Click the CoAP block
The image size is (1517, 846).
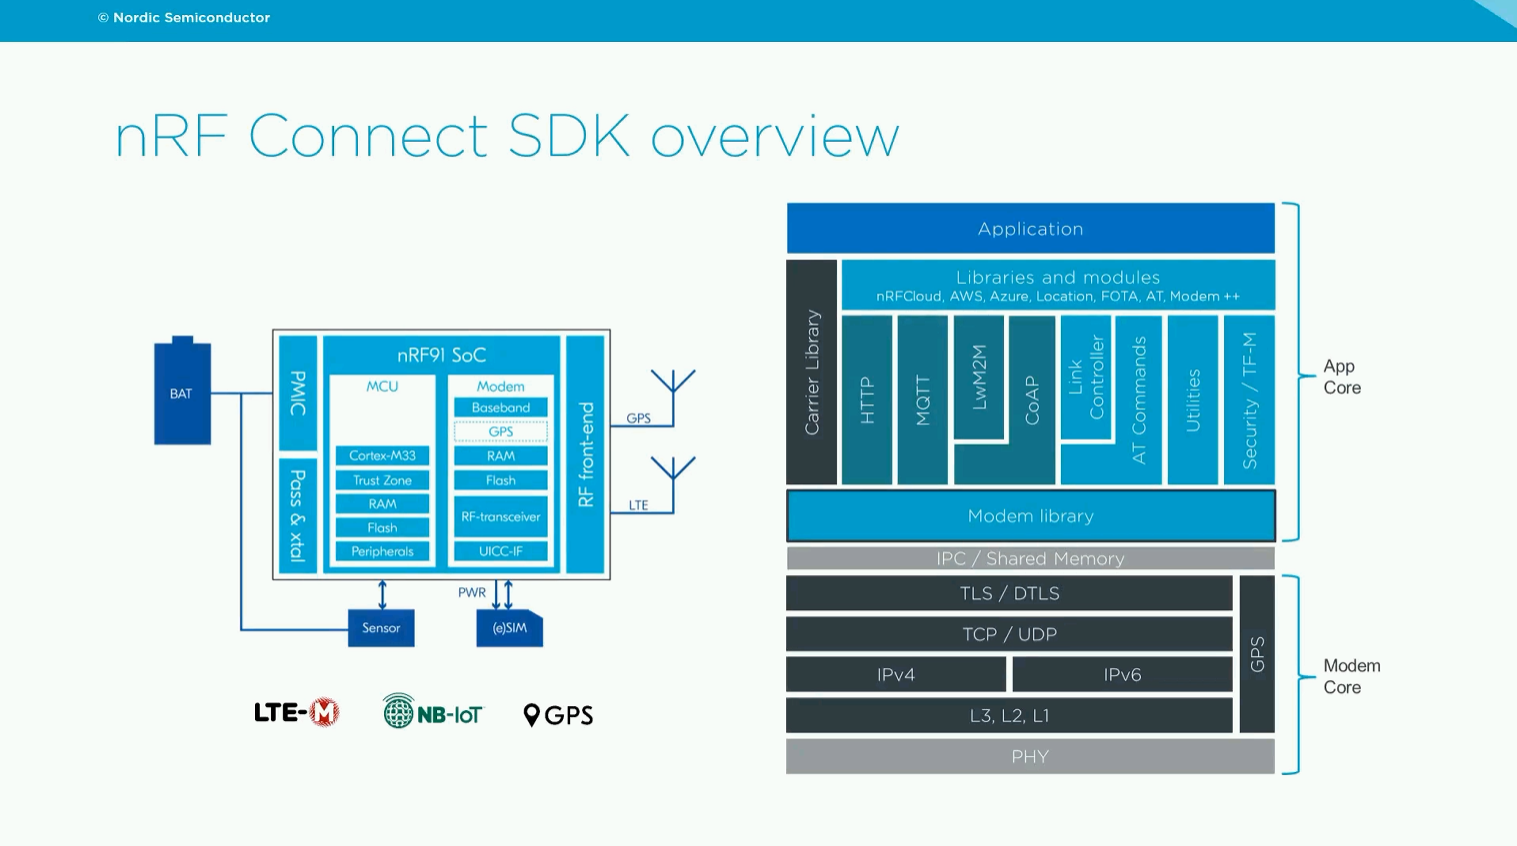pyautogui.click(x=1032, y=400)
